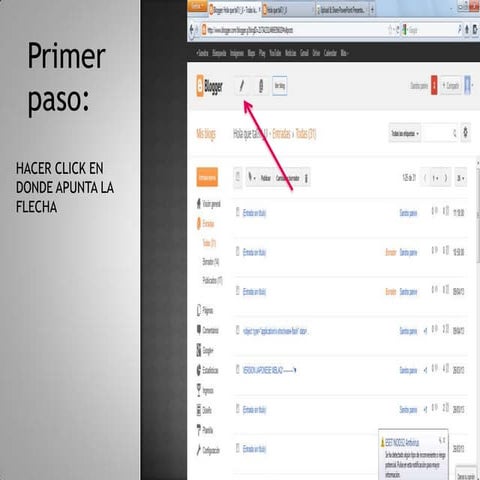Open the object type shockwave-flash post
480x480 pixels.
click(275, 331)
